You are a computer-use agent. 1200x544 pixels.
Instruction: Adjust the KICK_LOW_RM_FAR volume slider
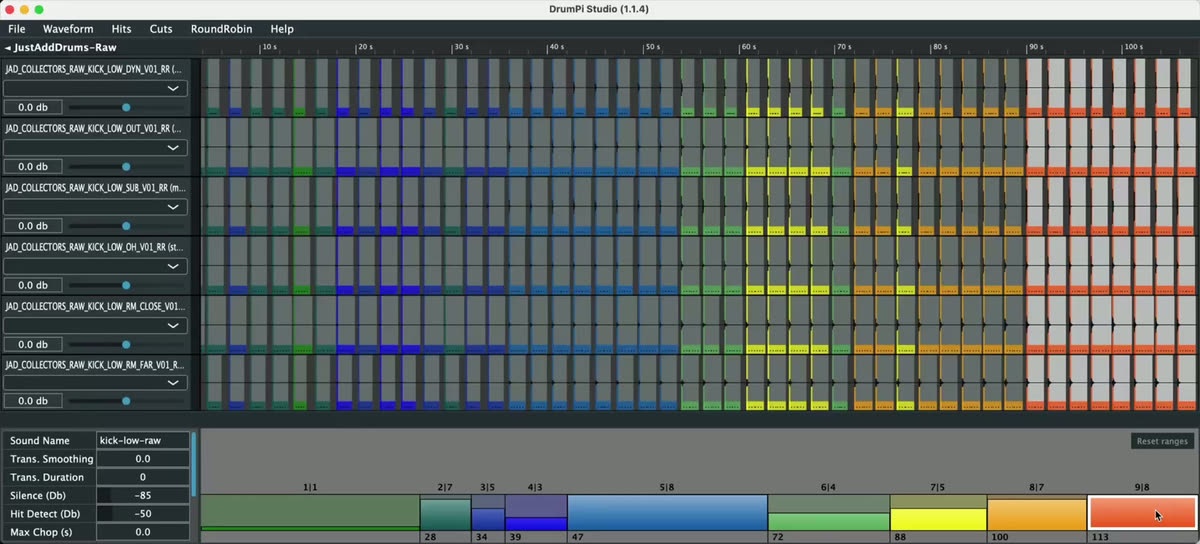pyautogui.click(x=126, y=401)
